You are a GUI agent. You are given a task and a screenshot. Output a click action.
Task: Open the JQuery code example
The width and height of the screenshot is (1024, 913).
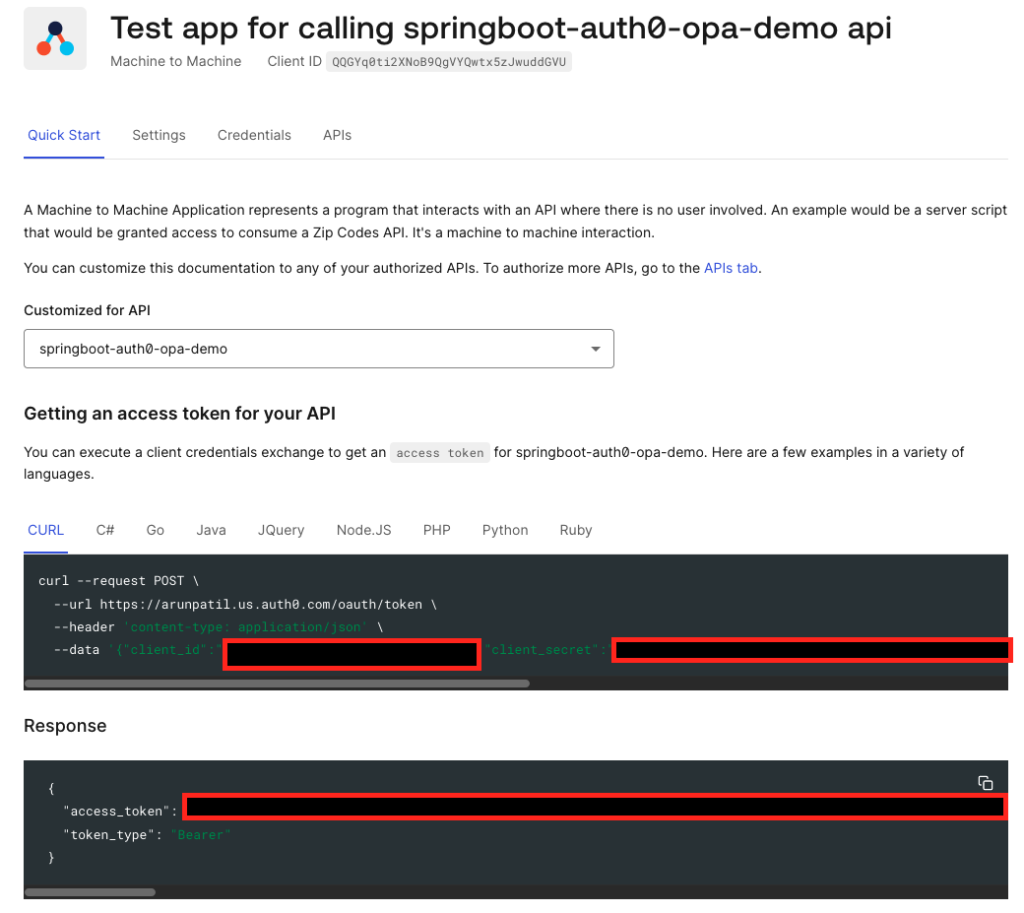coord(281,530)
